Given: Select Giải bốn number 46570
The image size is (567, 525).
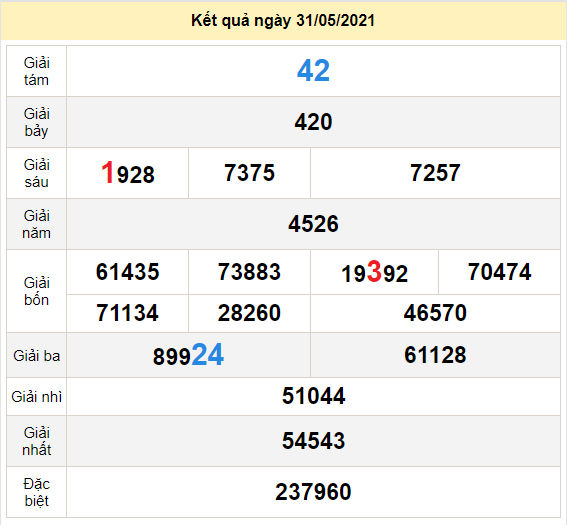Looking at the screenshot, I should 435,313.
